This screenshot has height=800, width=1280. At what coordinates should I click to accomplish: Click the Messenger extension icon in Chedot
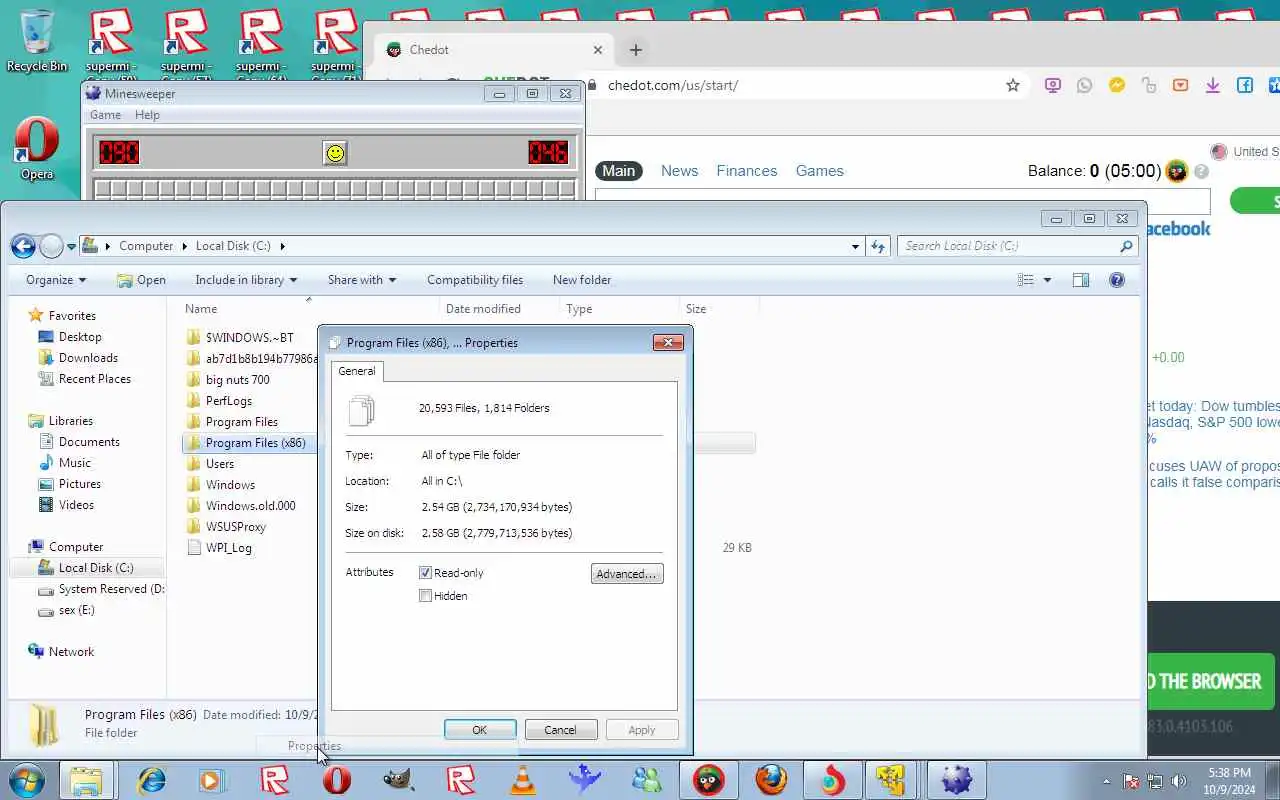[1117, 86]
